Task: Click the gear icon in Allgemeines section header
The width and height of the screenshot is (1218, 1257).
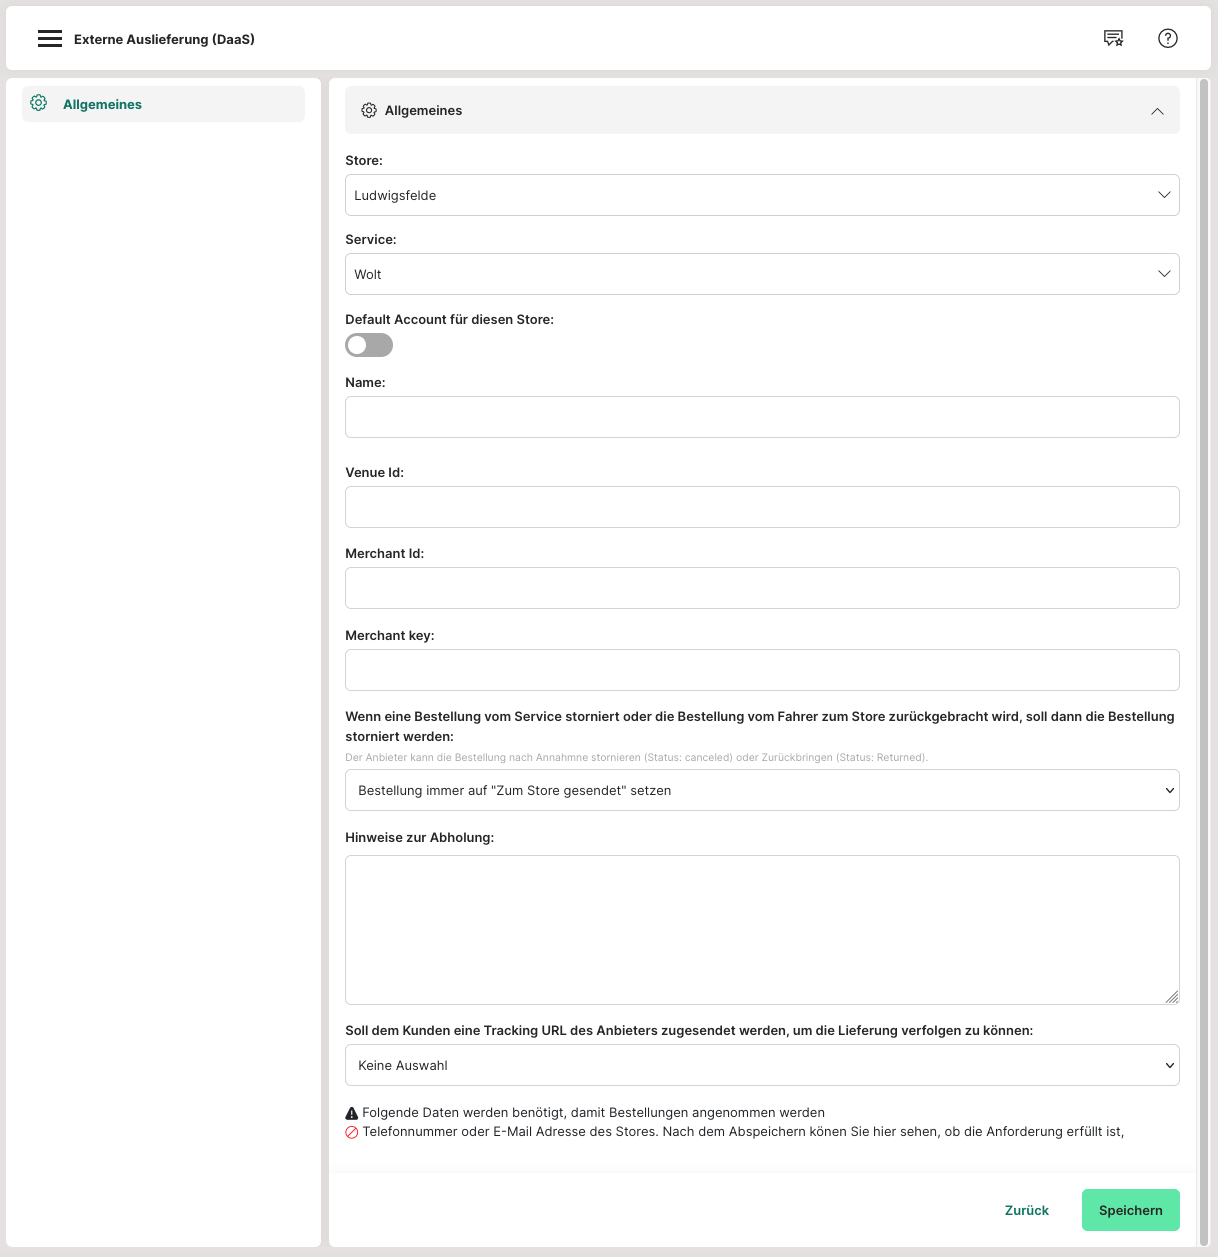Action: pyautogui.click(x=369, y=110)
